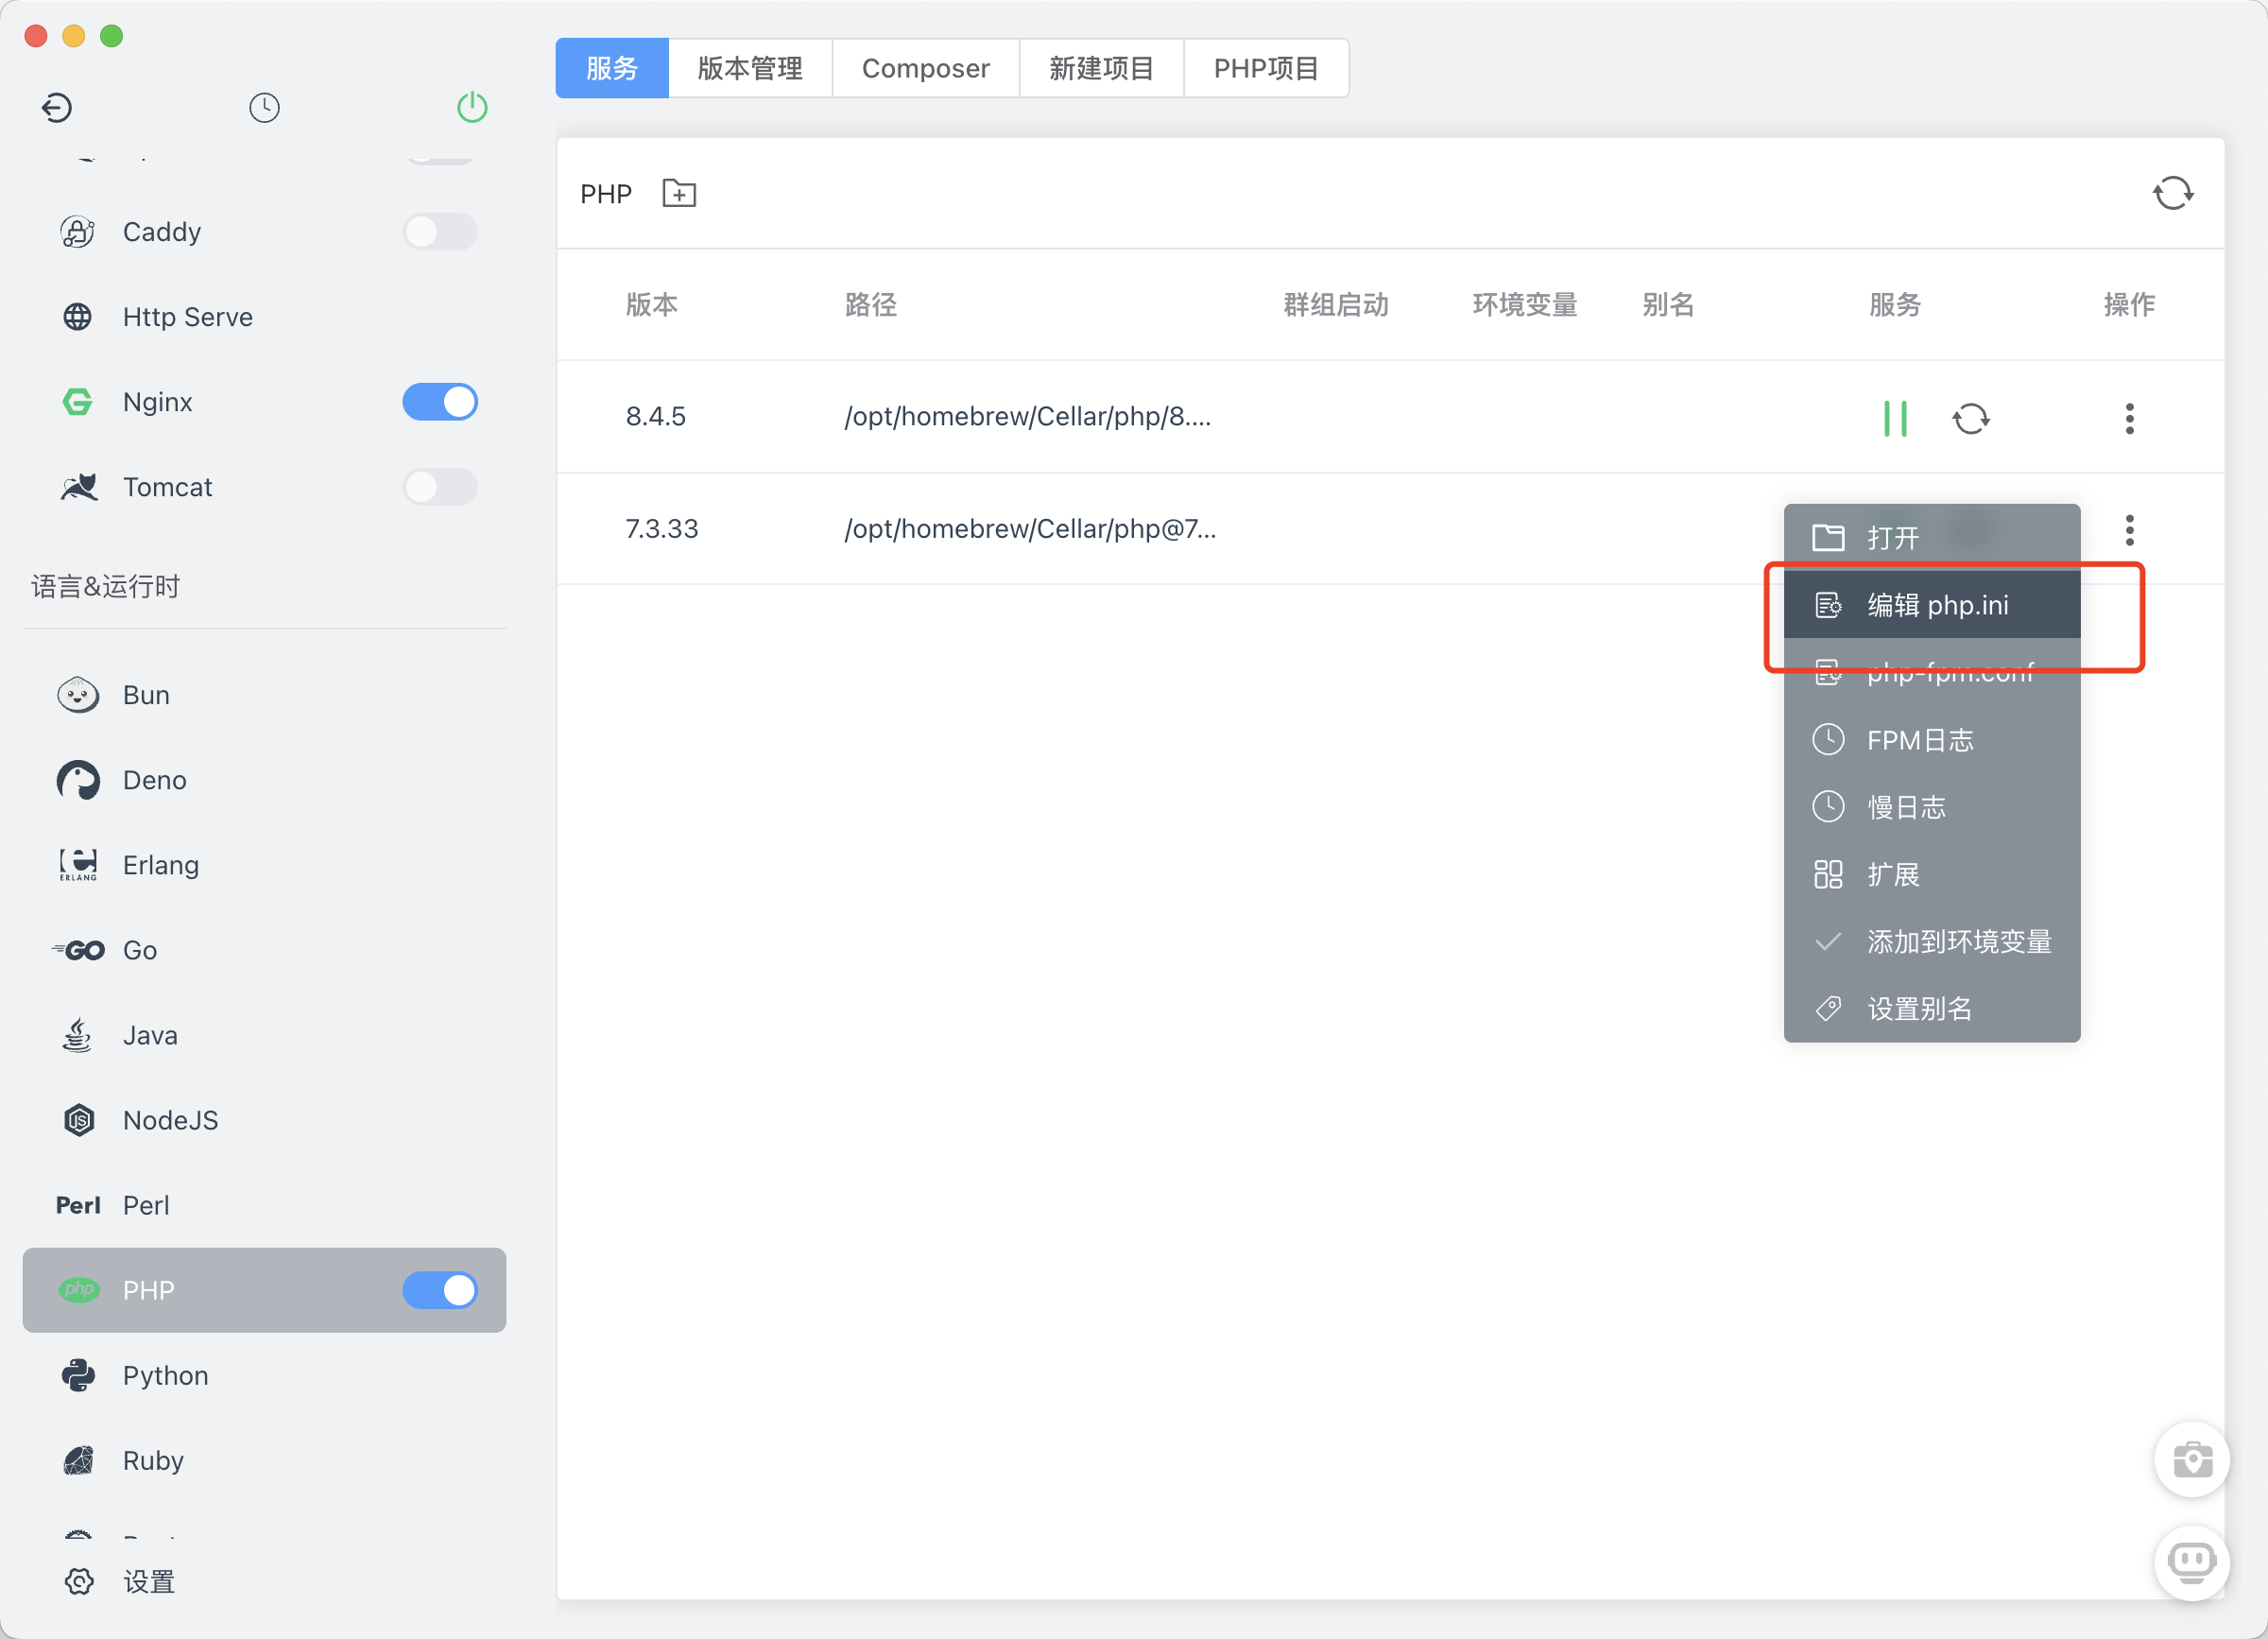The image size is (2268, 1639).
Task: Open actions menu for PHP 8.4.5
Action: pos(2129,418)
